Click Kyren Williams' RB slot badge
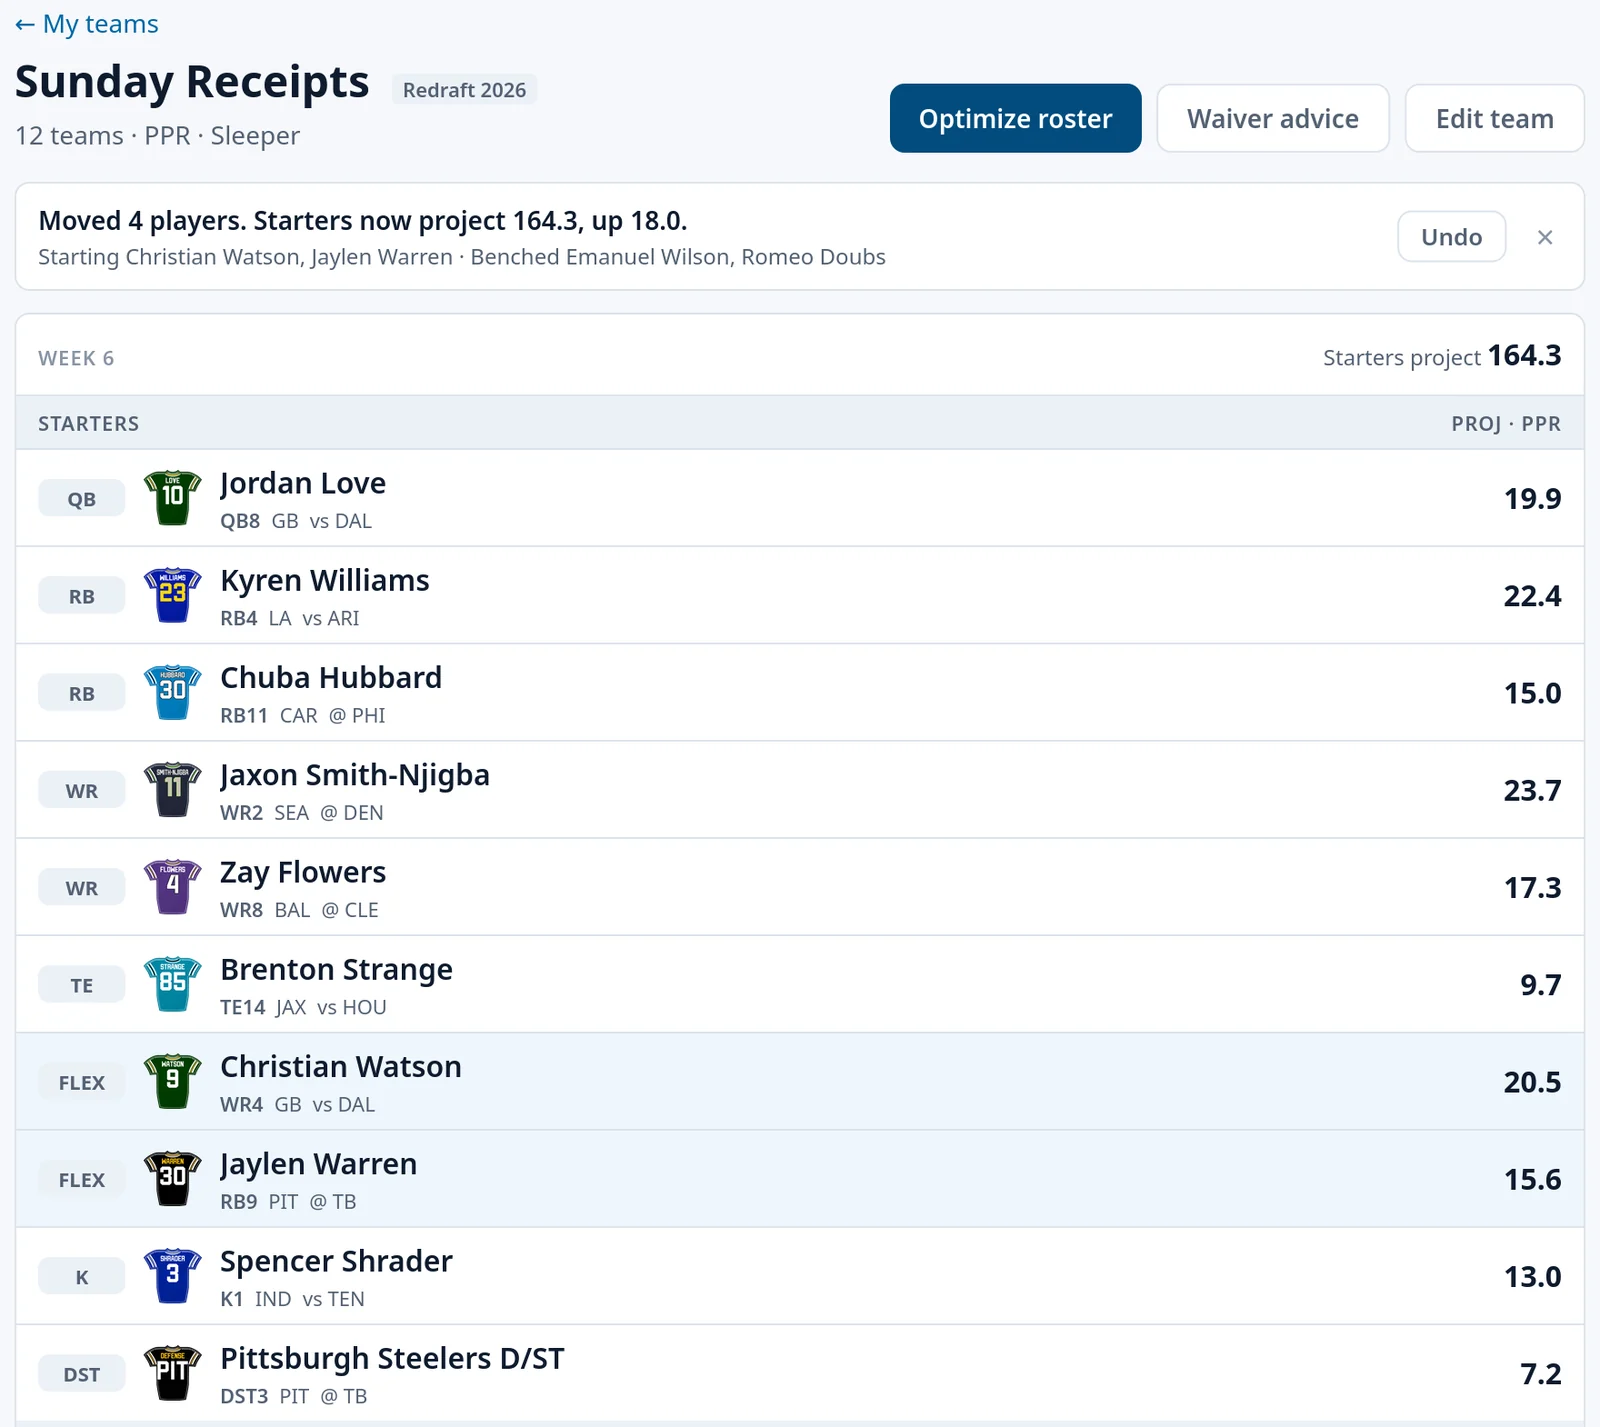Viewport: 1600px width, 1427px height. (x=82, y=596)
